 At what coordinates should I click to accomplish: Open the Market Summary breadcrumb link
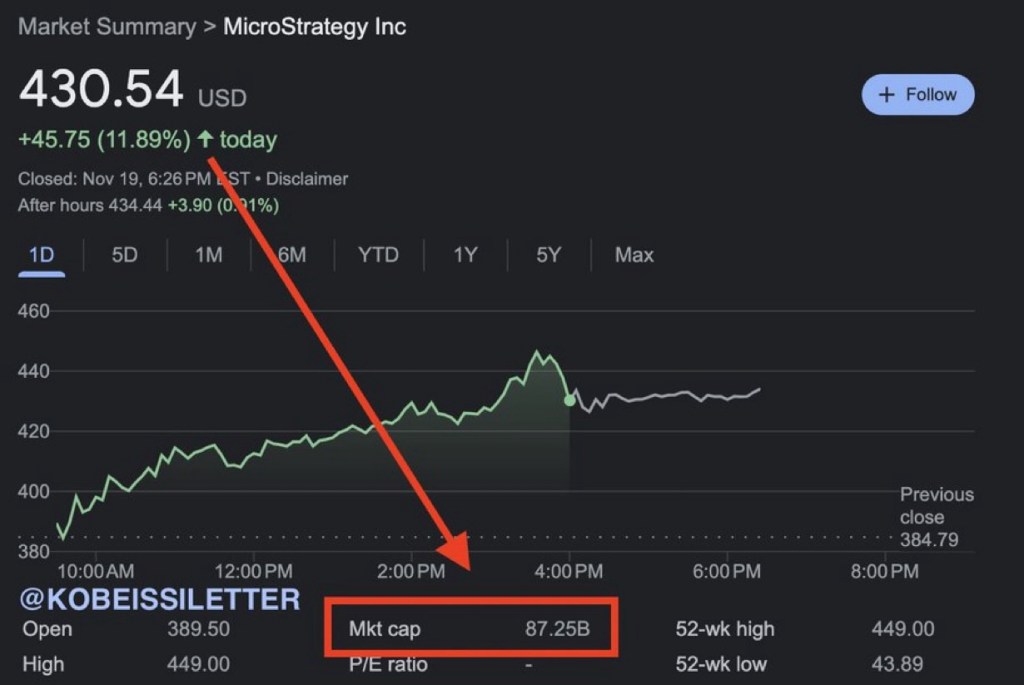click(107, 27)
